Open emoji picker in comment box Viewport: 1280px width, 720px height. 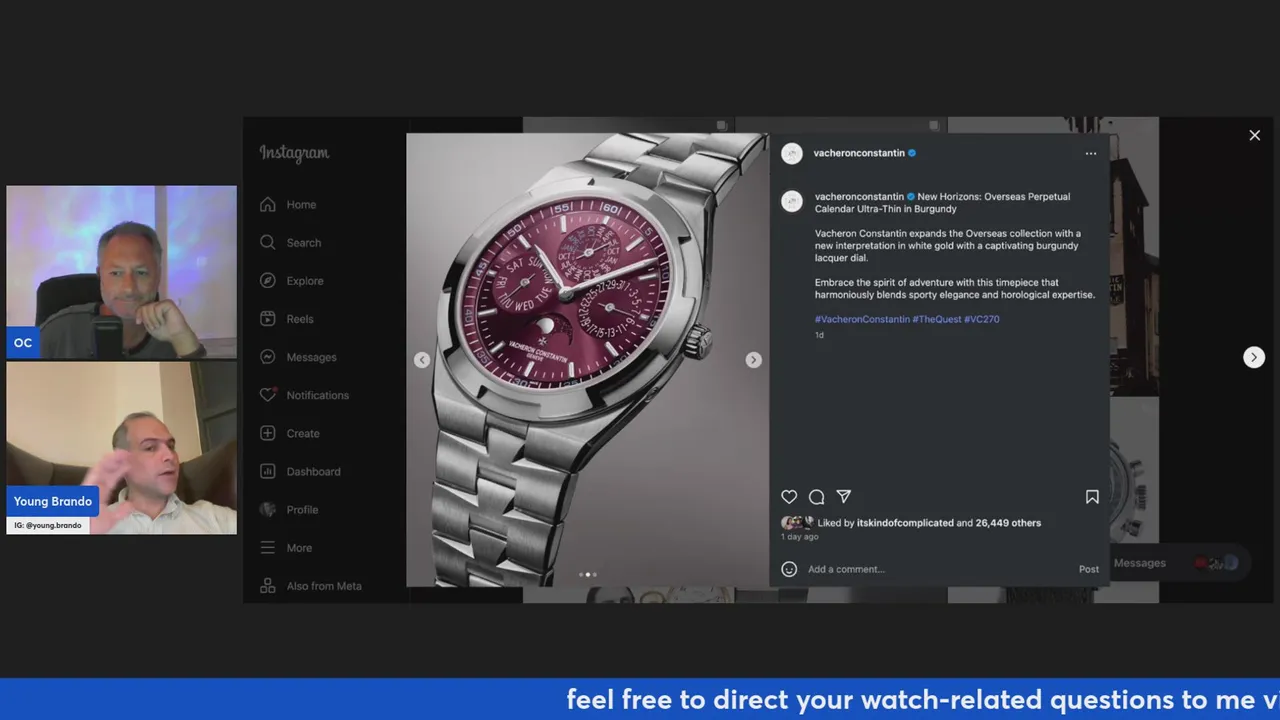(789, 569)
